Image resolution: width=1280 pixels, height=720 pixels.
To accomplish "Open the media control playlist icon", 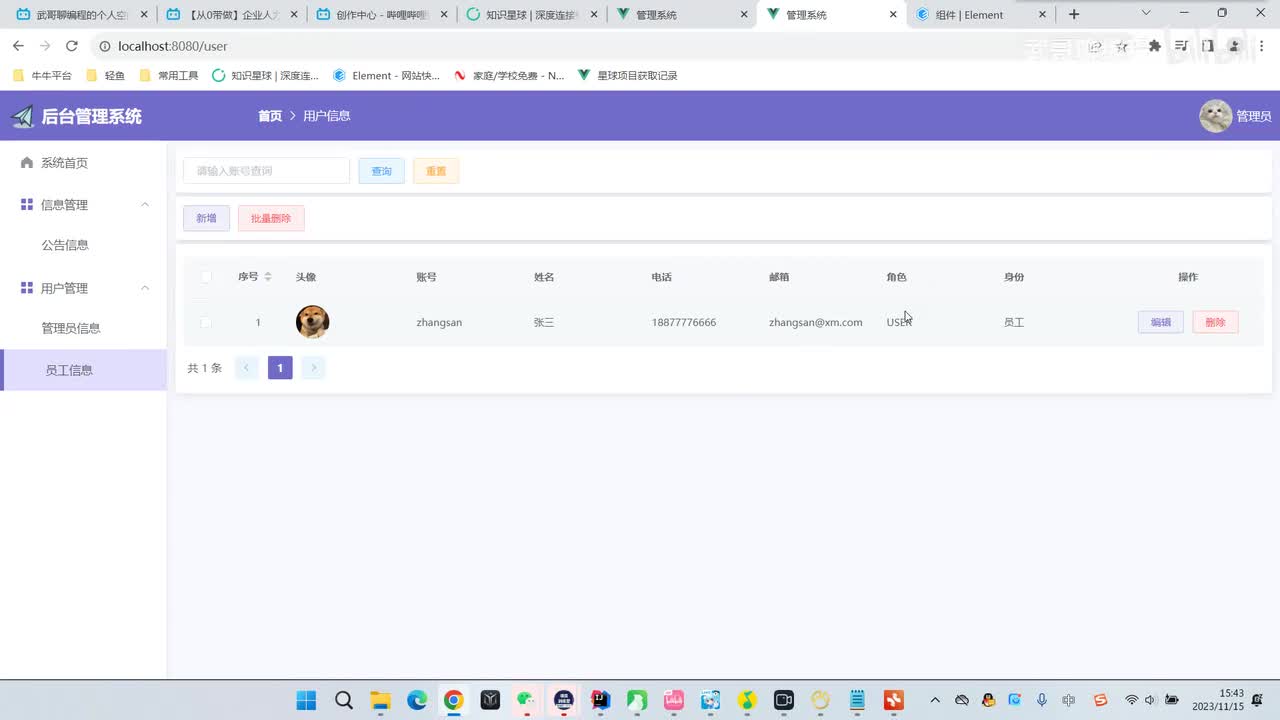I will click(x=1181, y=46).
